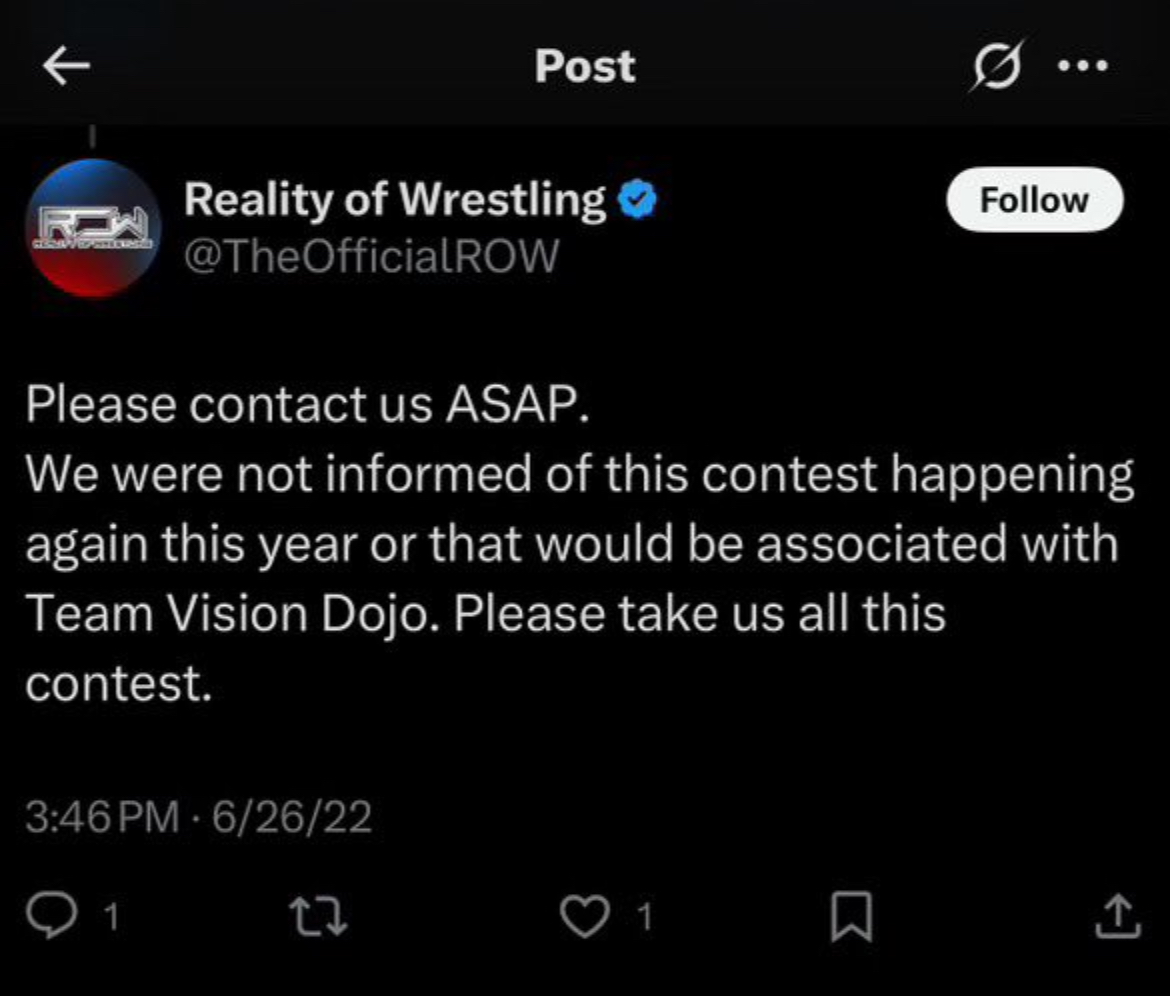
Task: Click the blue verified badge
Action: (x=636, y=201)
